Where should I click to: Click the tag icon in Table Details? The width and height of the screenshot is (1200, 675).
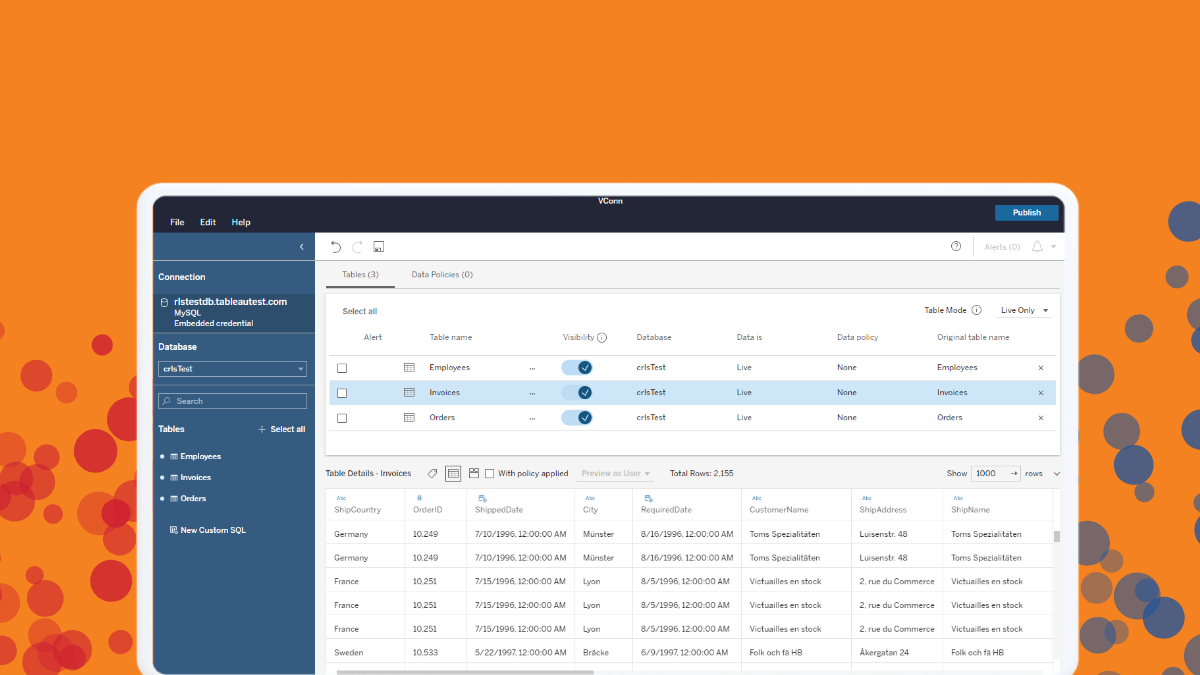tap(432, 473)
